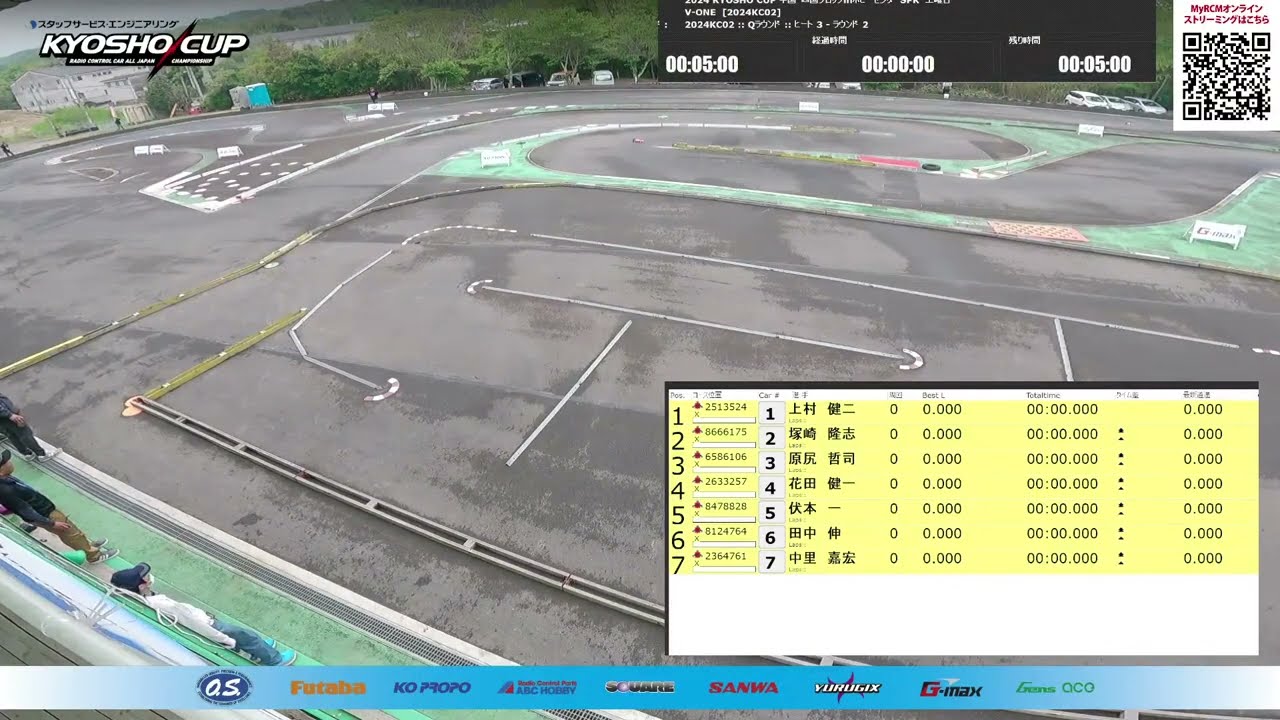Click driver name 花田 健一
1280x720 pixels.
pos(822,484)
